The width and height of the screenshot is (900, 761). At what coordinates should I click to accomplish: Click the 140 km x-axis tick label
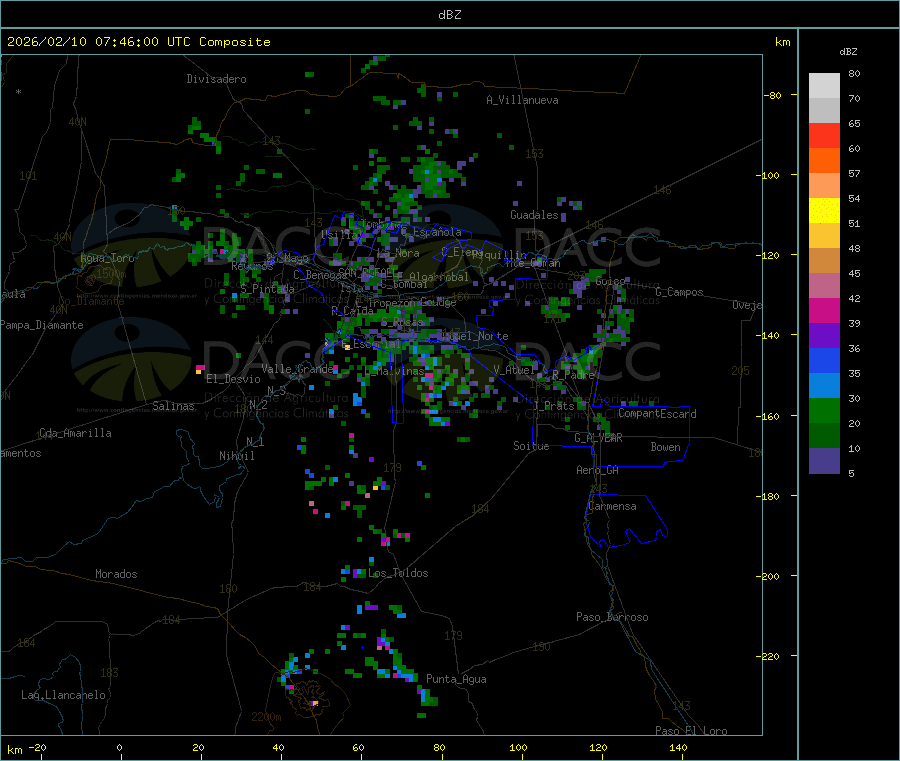click(678, 747)
